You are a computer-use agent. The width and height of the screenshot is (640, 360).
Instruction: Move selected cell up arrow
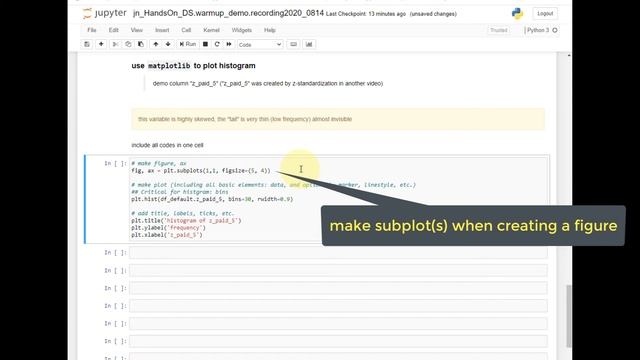click(x=156, y=44)
